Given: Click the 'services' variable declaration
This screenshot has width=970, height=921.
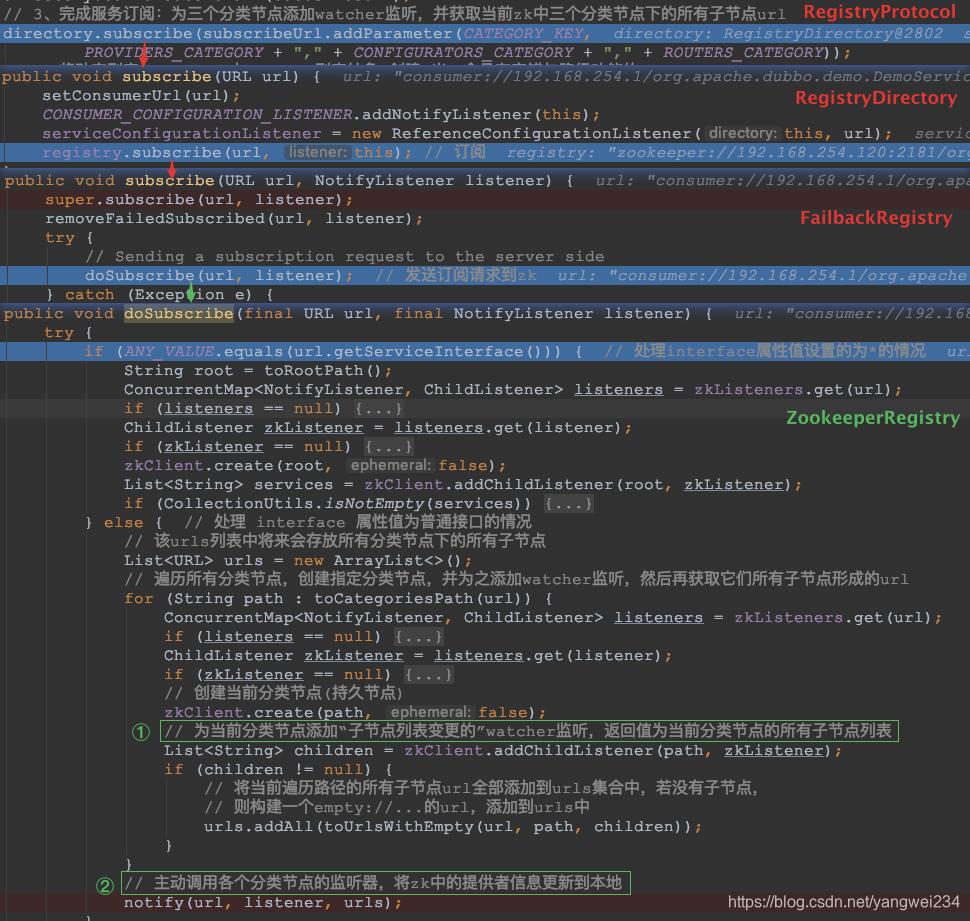Looking at the screenshot, I should [x=293, y=484].
